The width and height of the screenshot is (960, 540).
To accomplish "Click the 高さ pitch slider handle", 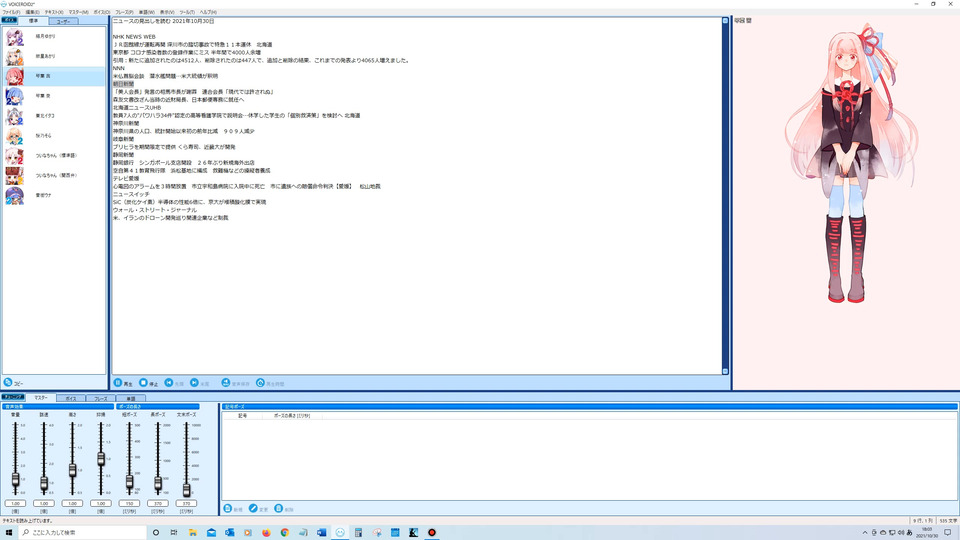I will click(x=72, y=470).
